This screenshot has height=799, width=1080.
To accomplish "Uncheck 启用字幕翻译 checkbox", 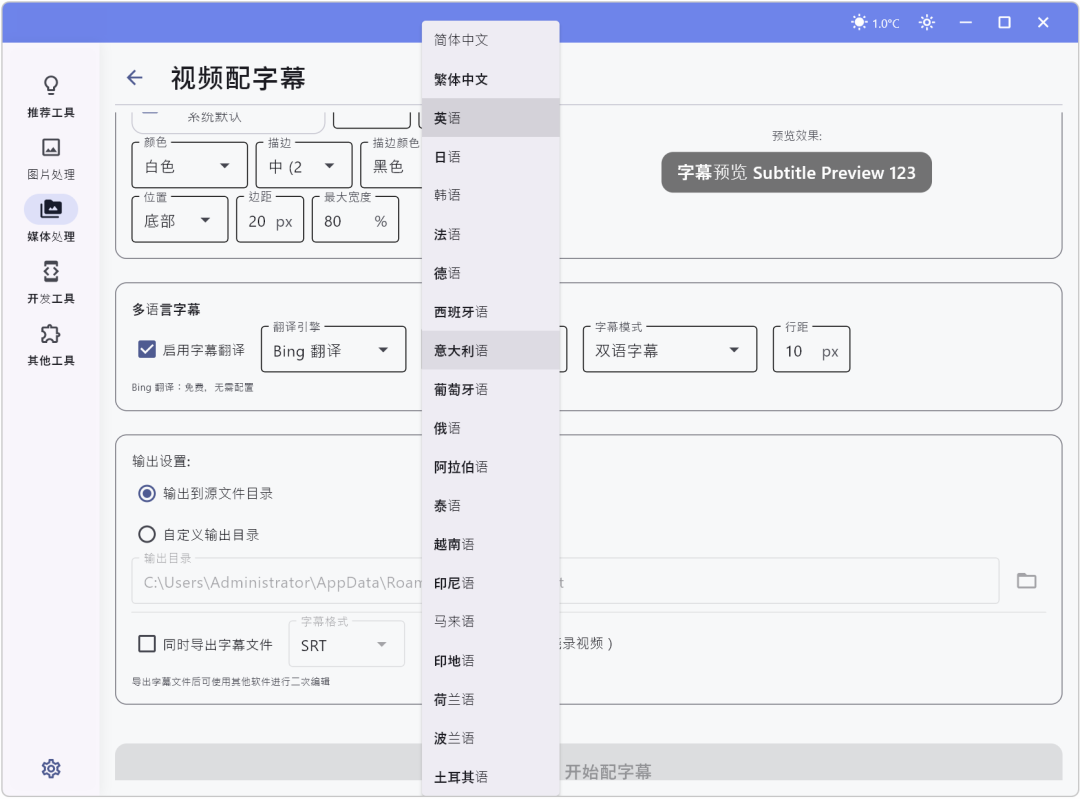I will click(147, 349).
